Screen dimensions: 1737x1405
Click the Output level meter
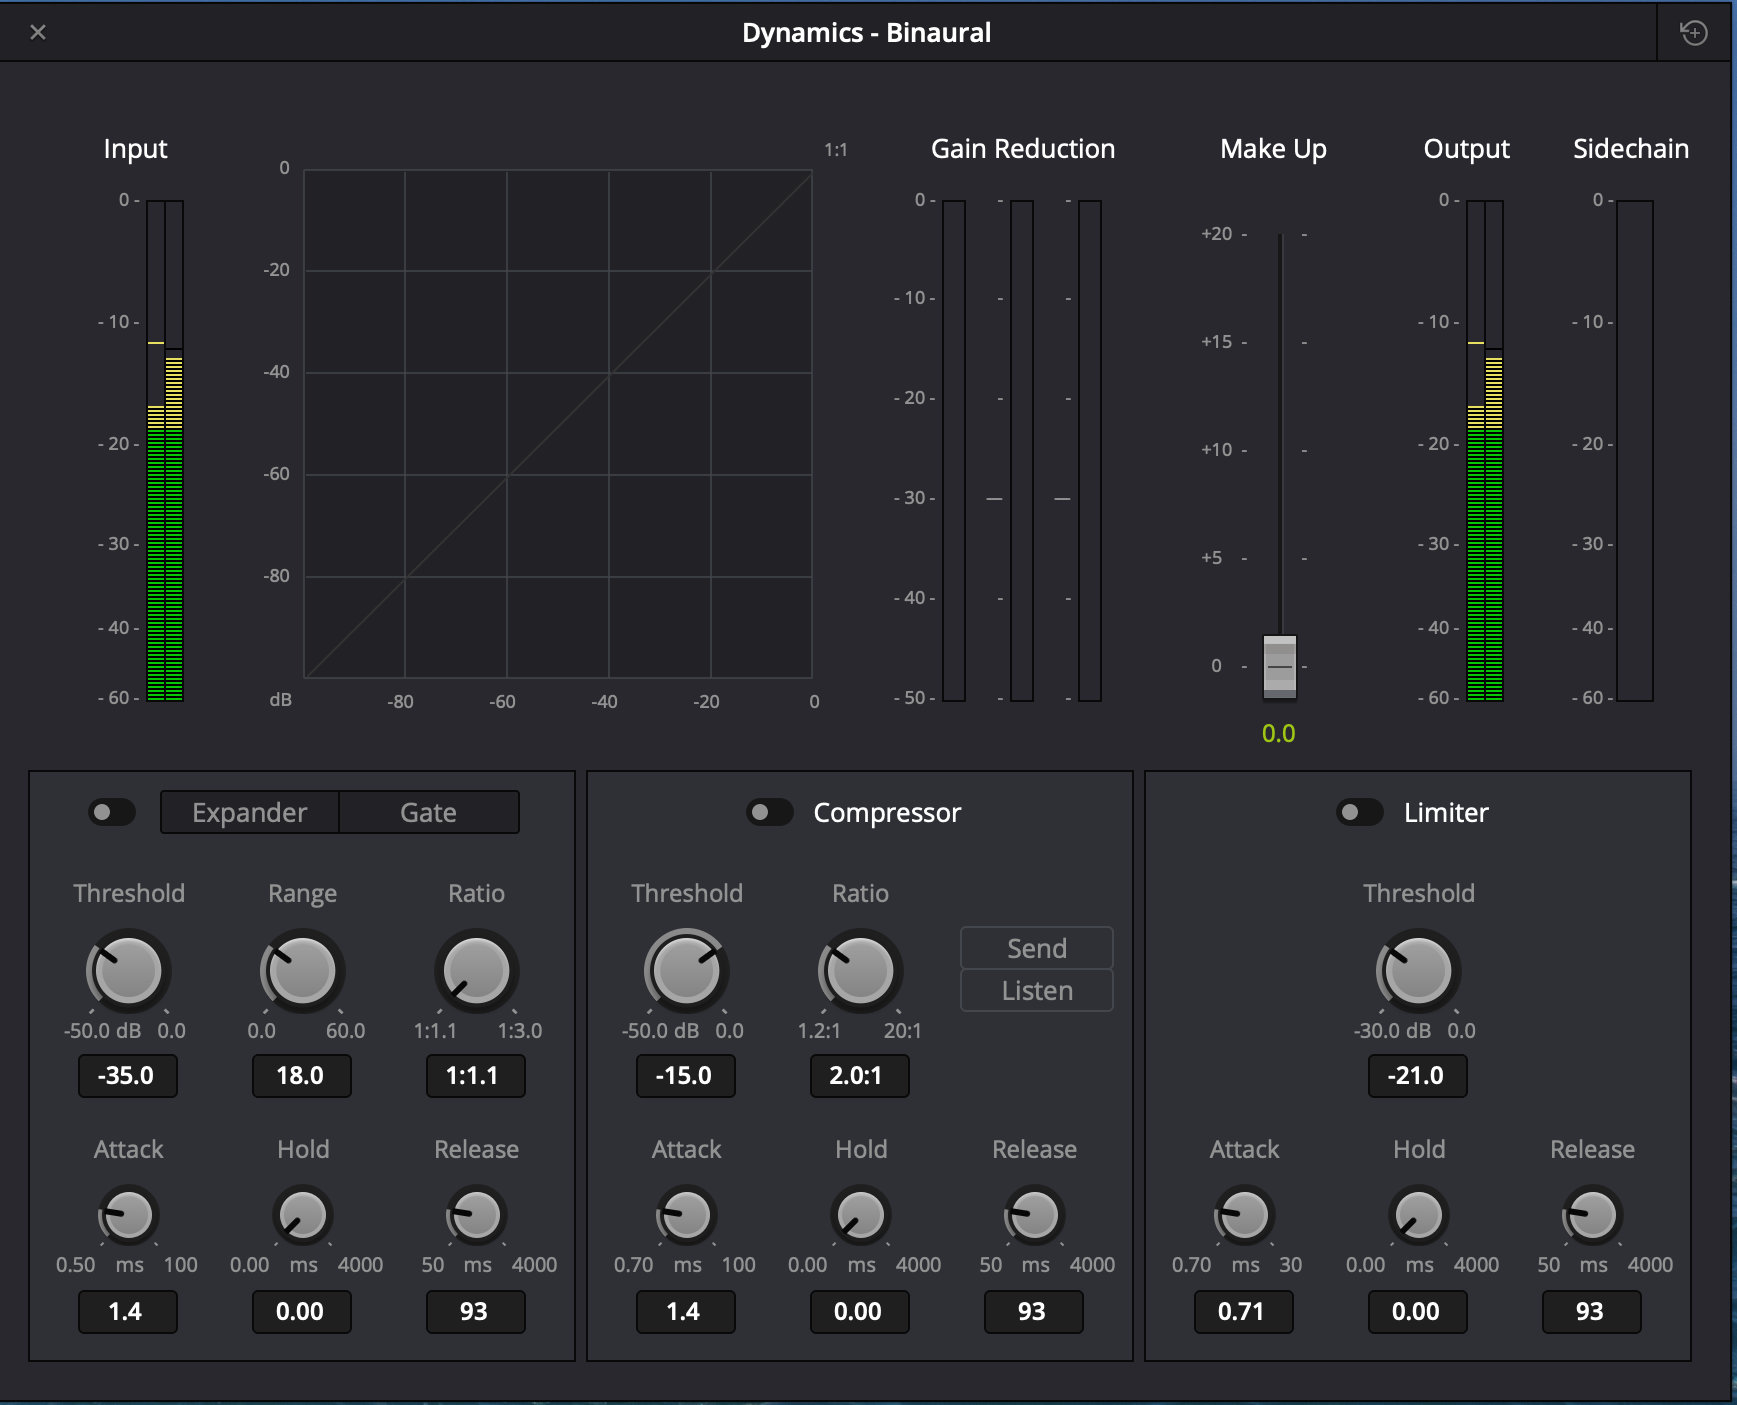pos(1485,450)
